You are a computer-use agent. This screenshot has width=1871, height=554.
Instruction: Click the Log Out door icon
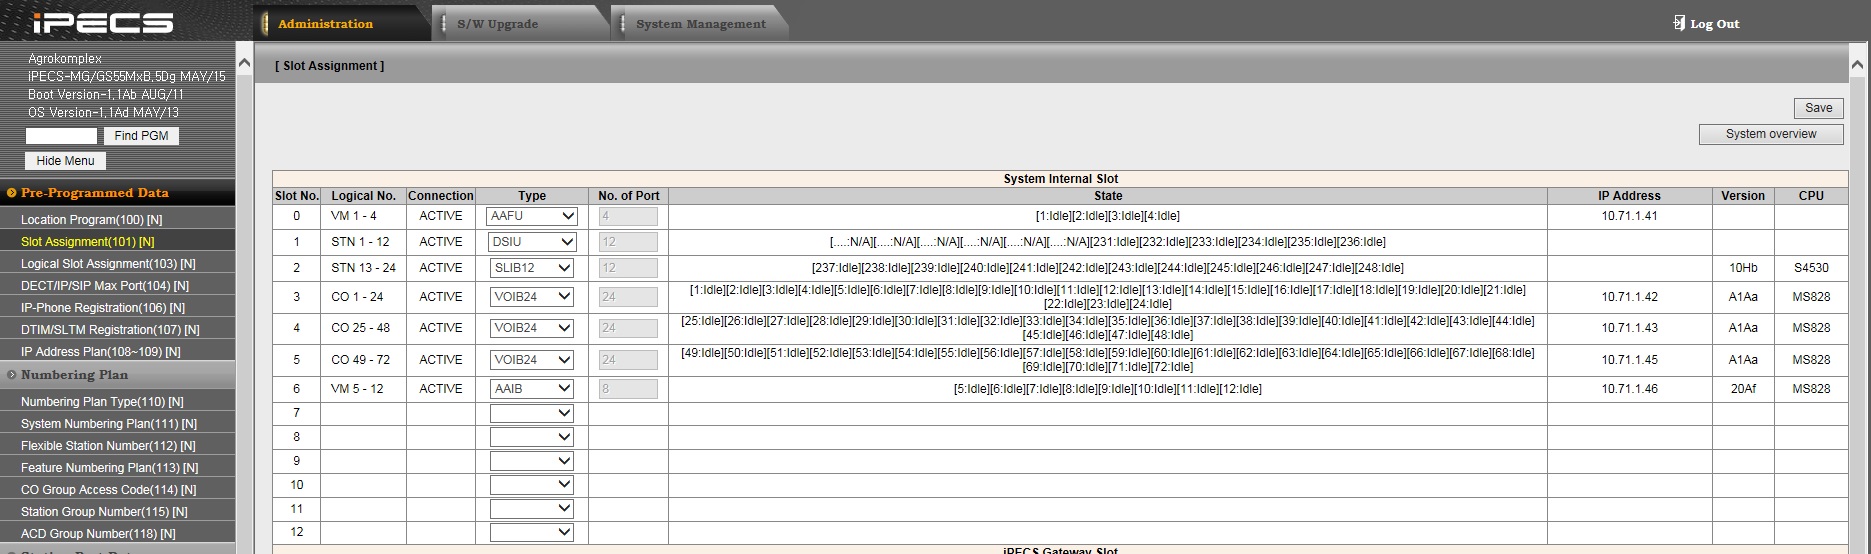1679,23
